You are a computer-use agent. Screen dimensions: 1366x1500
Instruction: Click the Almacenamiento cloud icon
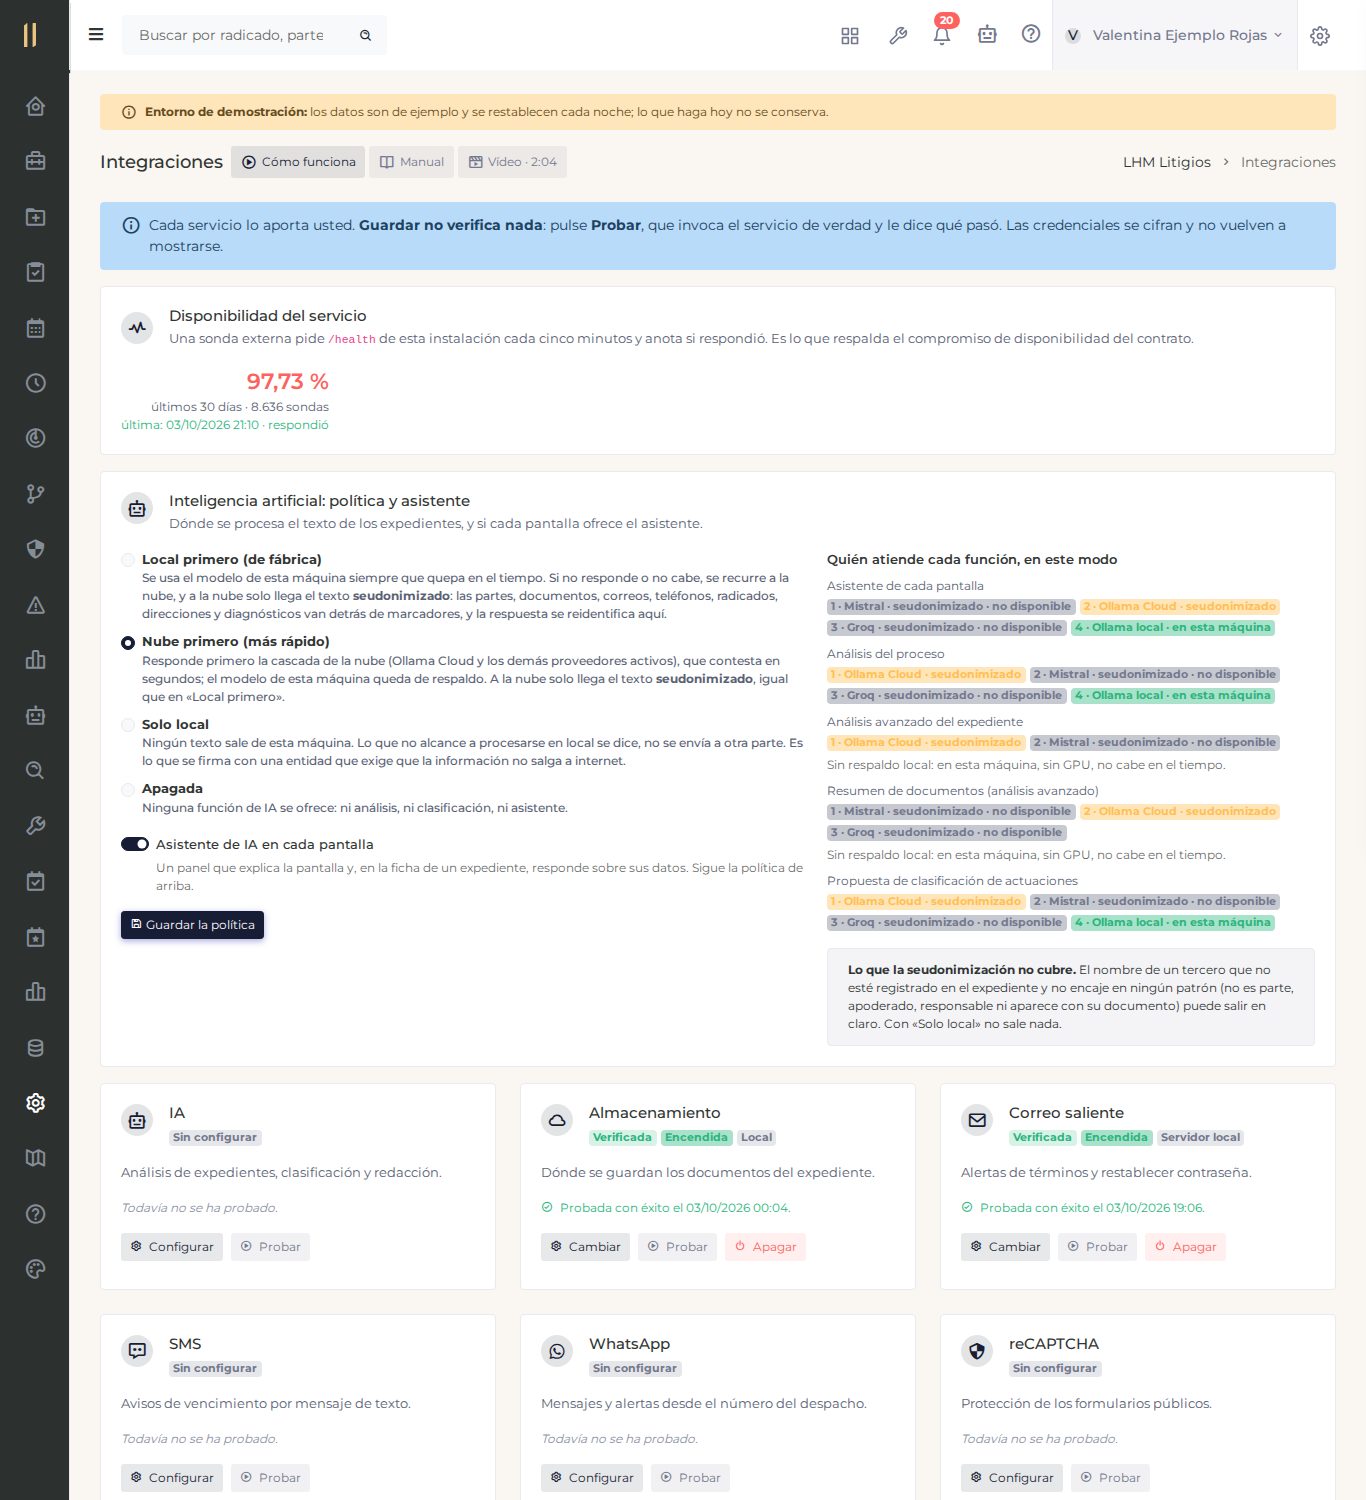557,1120
